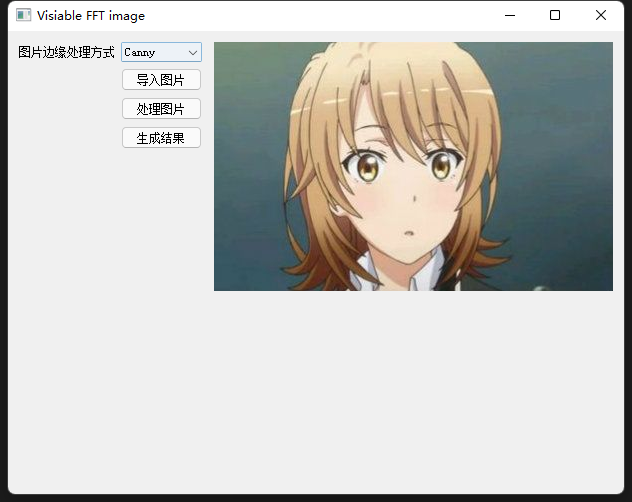
Task: Close the Visiable FFT image window
Action: pyautogui.click(x=601, y=15)
